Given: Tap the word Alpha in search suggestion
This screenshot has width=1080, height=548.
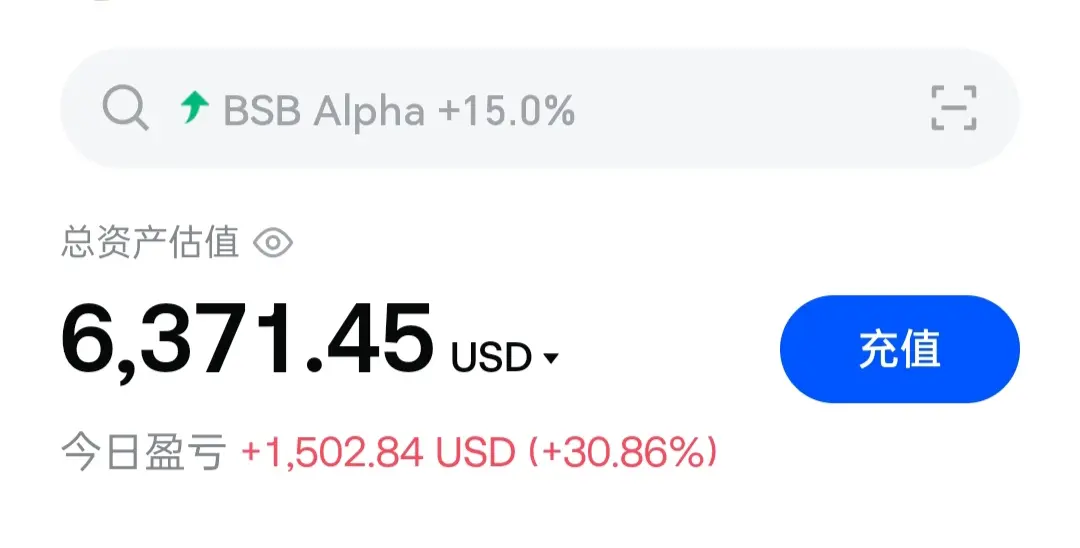Looking at the screenshot, I should (368, 112).
